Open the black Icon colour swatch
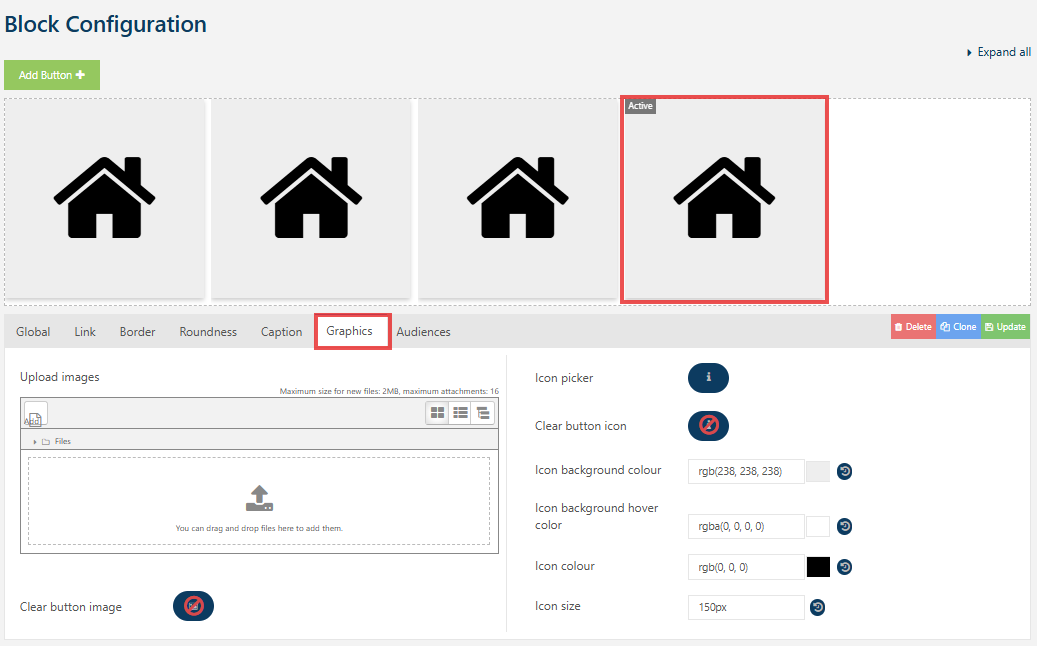This screenshot has height=646, width=1037. pyautogui.click(x=818, y=567)
